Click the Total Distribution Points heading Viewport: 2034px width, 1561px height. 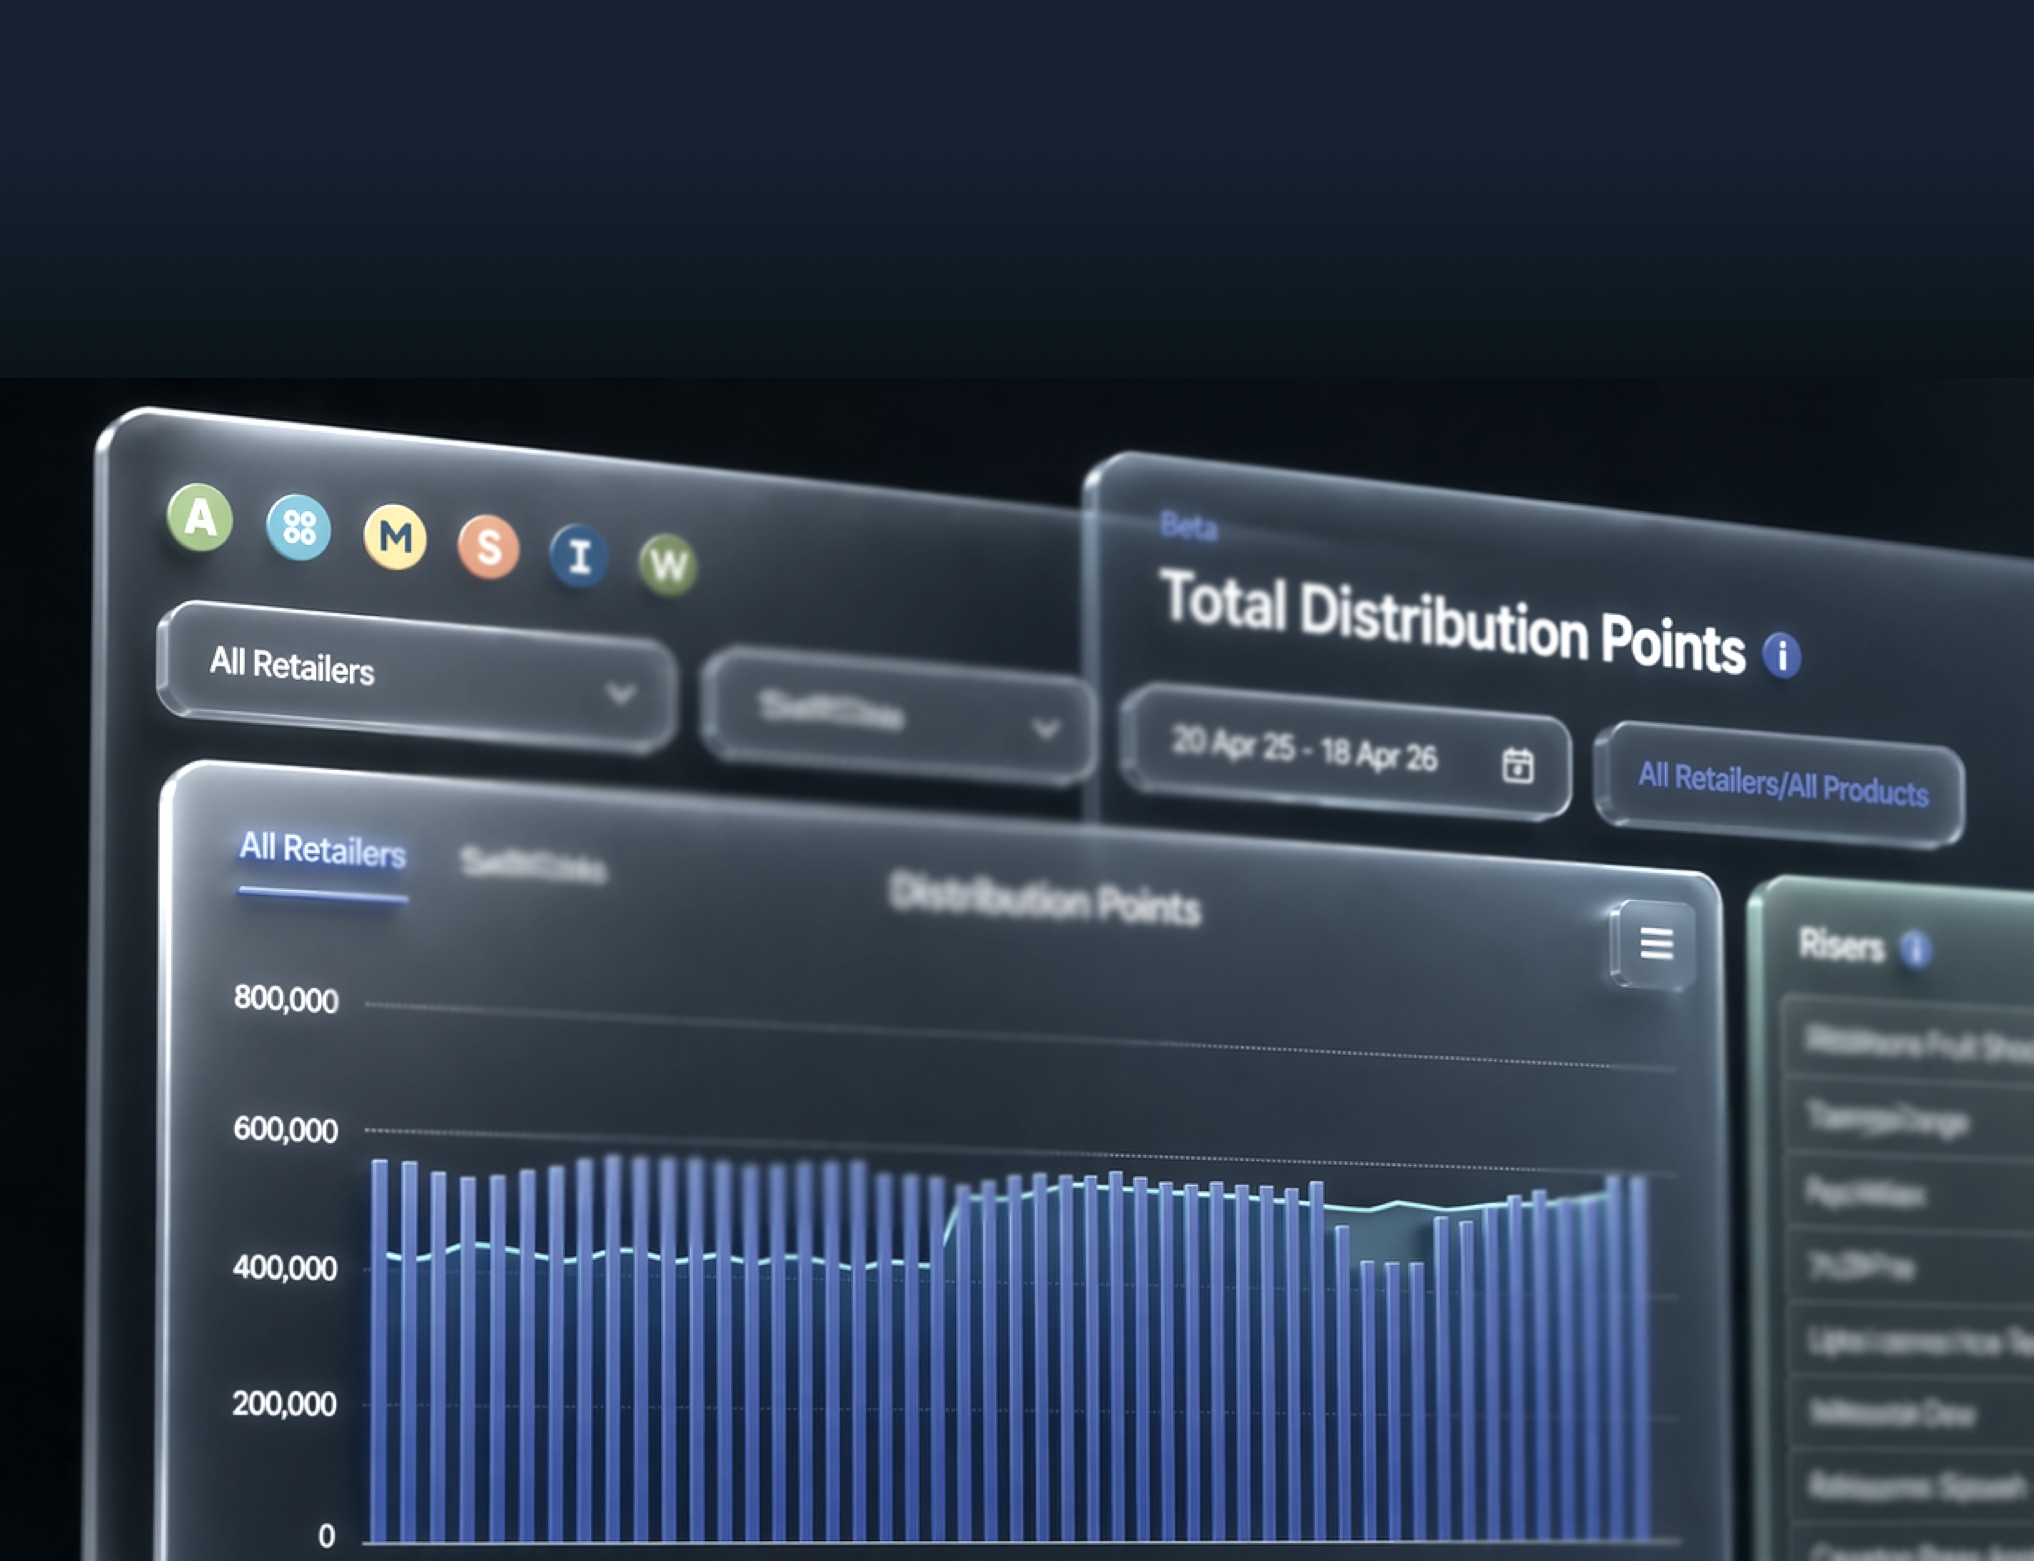point(1452,623)
